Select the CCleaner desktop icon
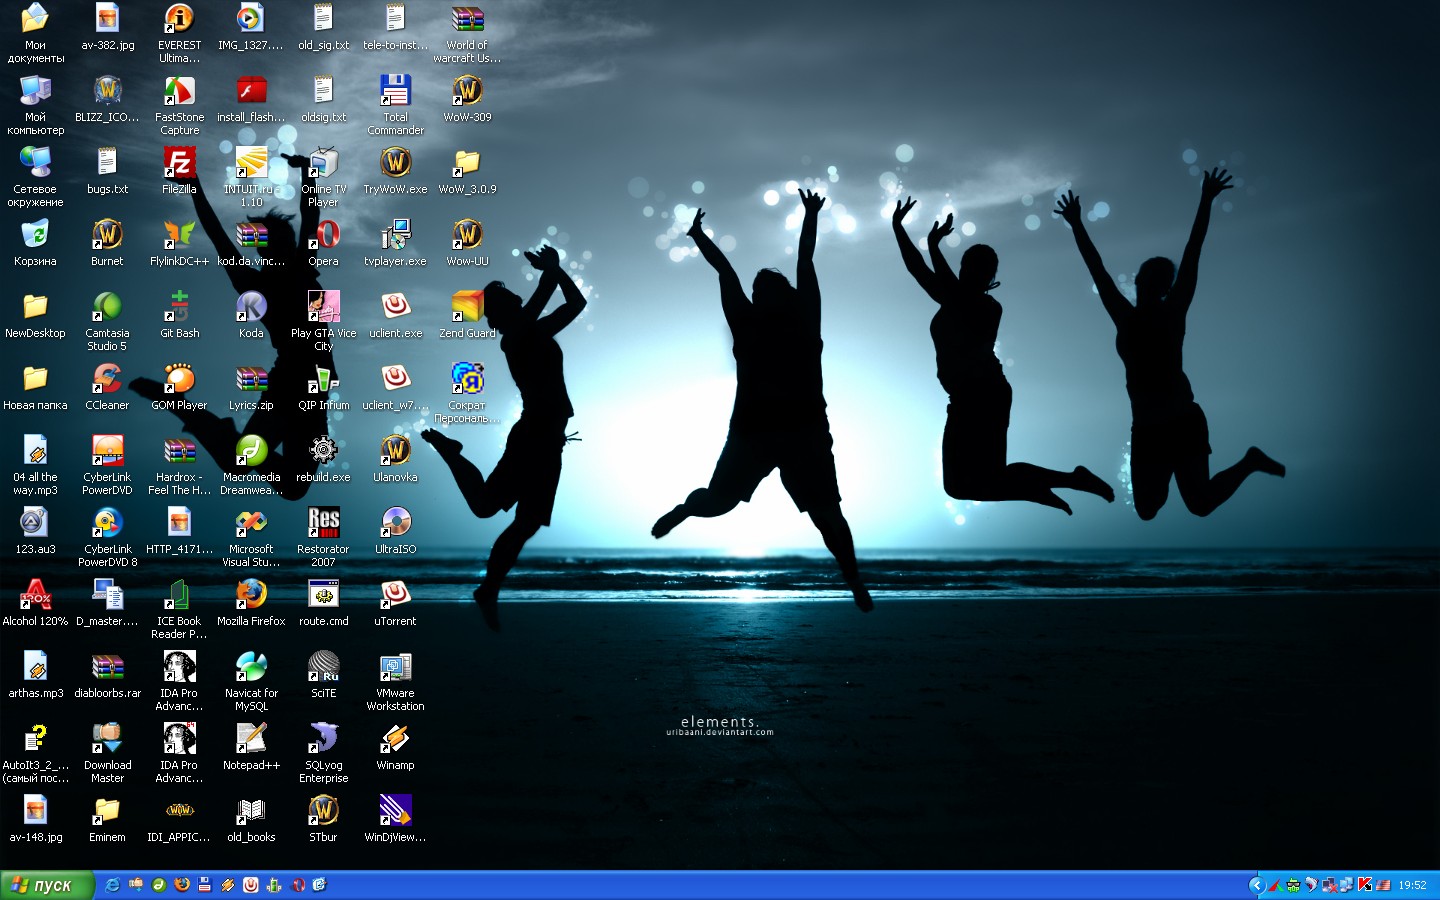Screen dimensions: 1440x900 pos(107,380)
